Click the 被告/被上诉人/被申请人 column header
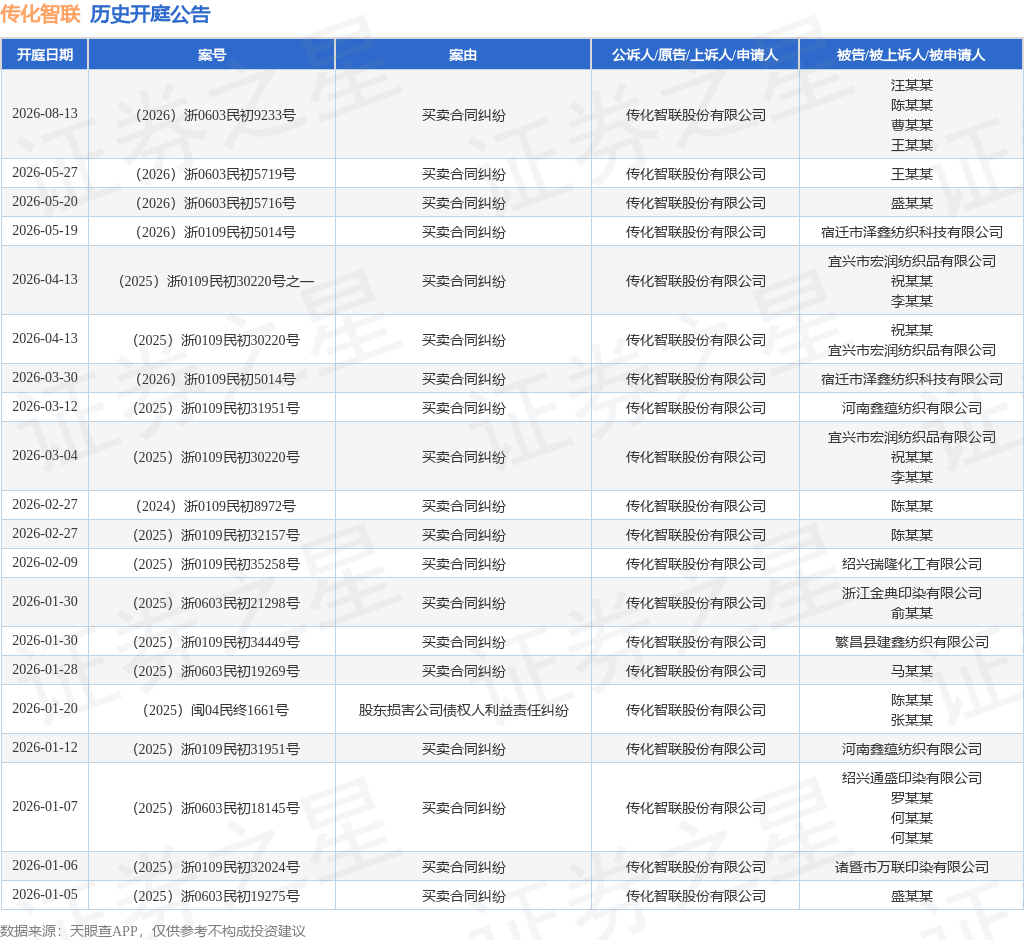 click(x=911, y=55)
